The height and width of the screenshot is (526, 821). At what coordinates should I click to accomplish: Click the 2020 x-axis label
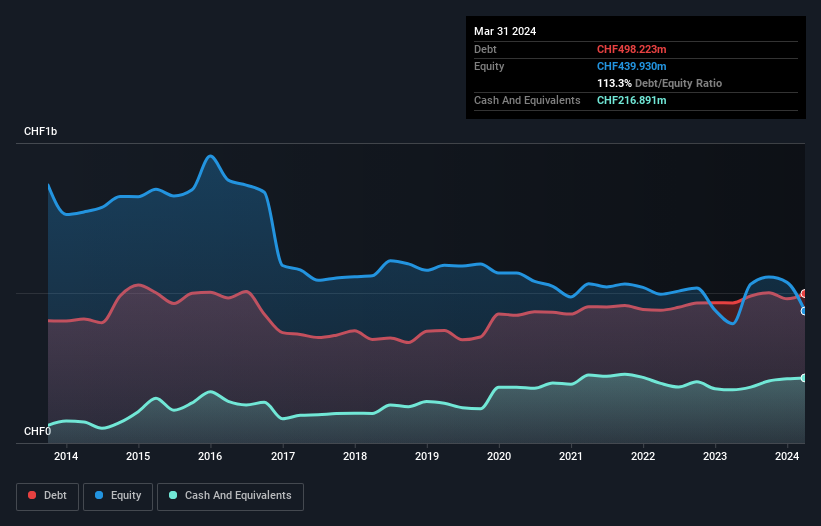pos(499,456)
